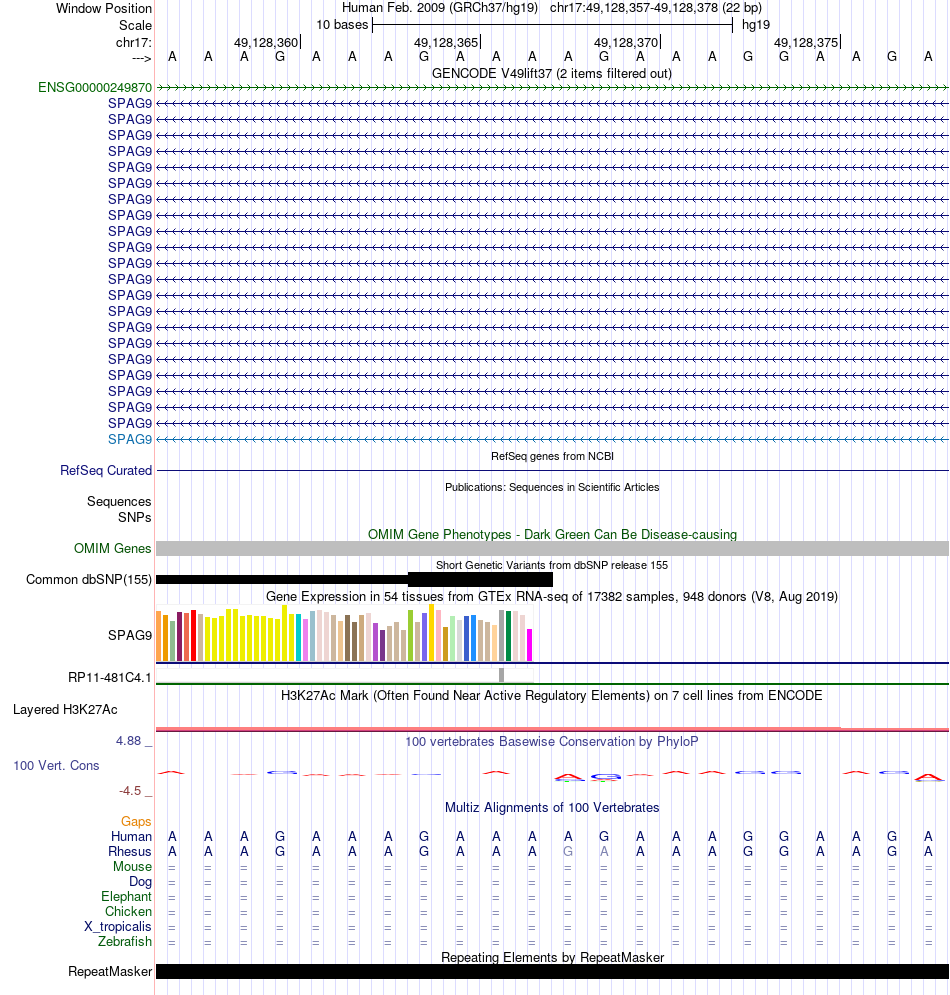Viewport: 950px width, 995px height.
Task: Click the first orange bar of SPAG9 GTEx chart
Action: (159, 636)
